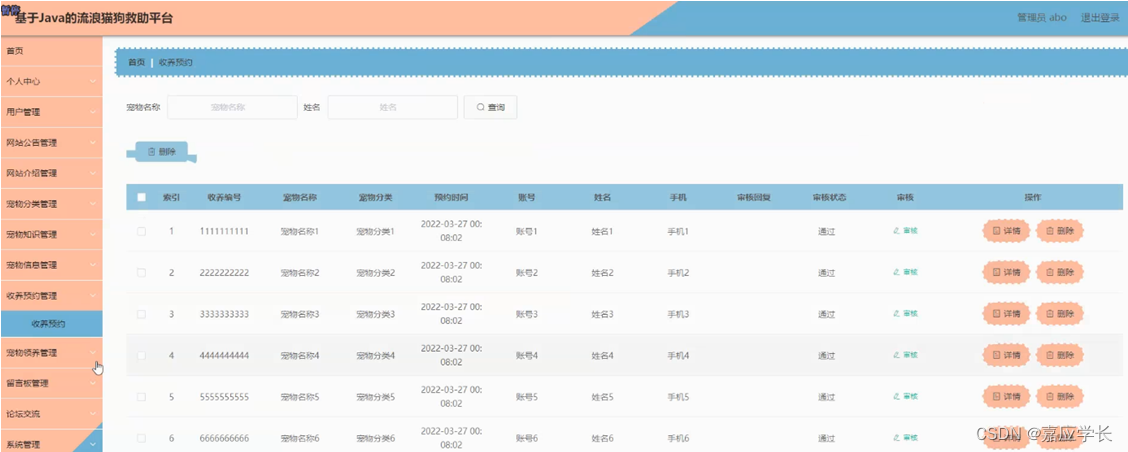Open 详情 for row 4444444444
Viewport: 1128px width, 452px height.
(1006, 355)
